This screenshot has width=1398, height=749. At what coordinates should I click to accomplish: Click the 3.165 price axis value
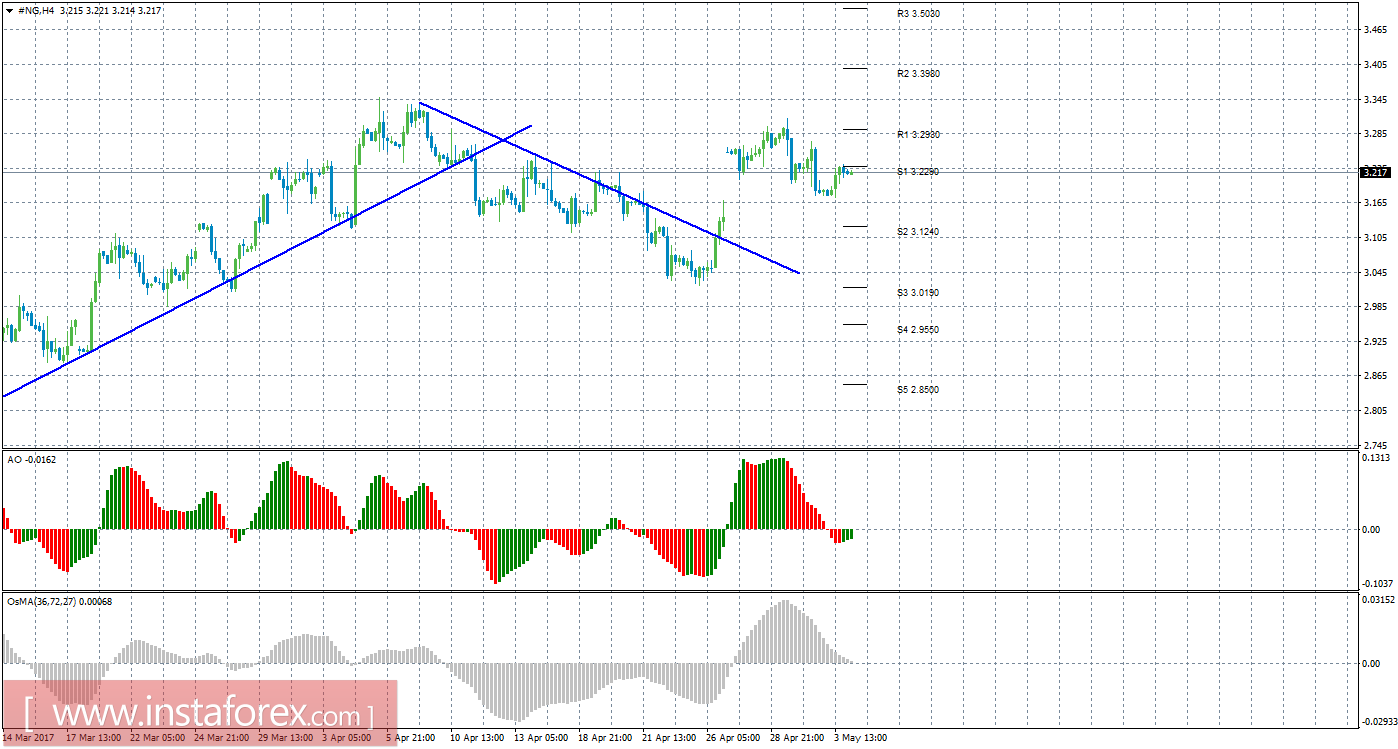click(1377, 204)
